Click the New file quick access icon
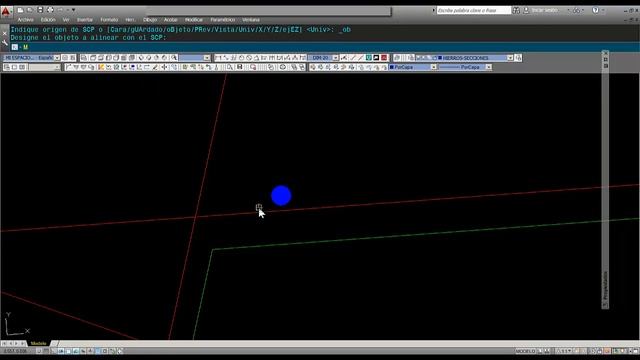640x360 pixels. click(x=20, y=10)
